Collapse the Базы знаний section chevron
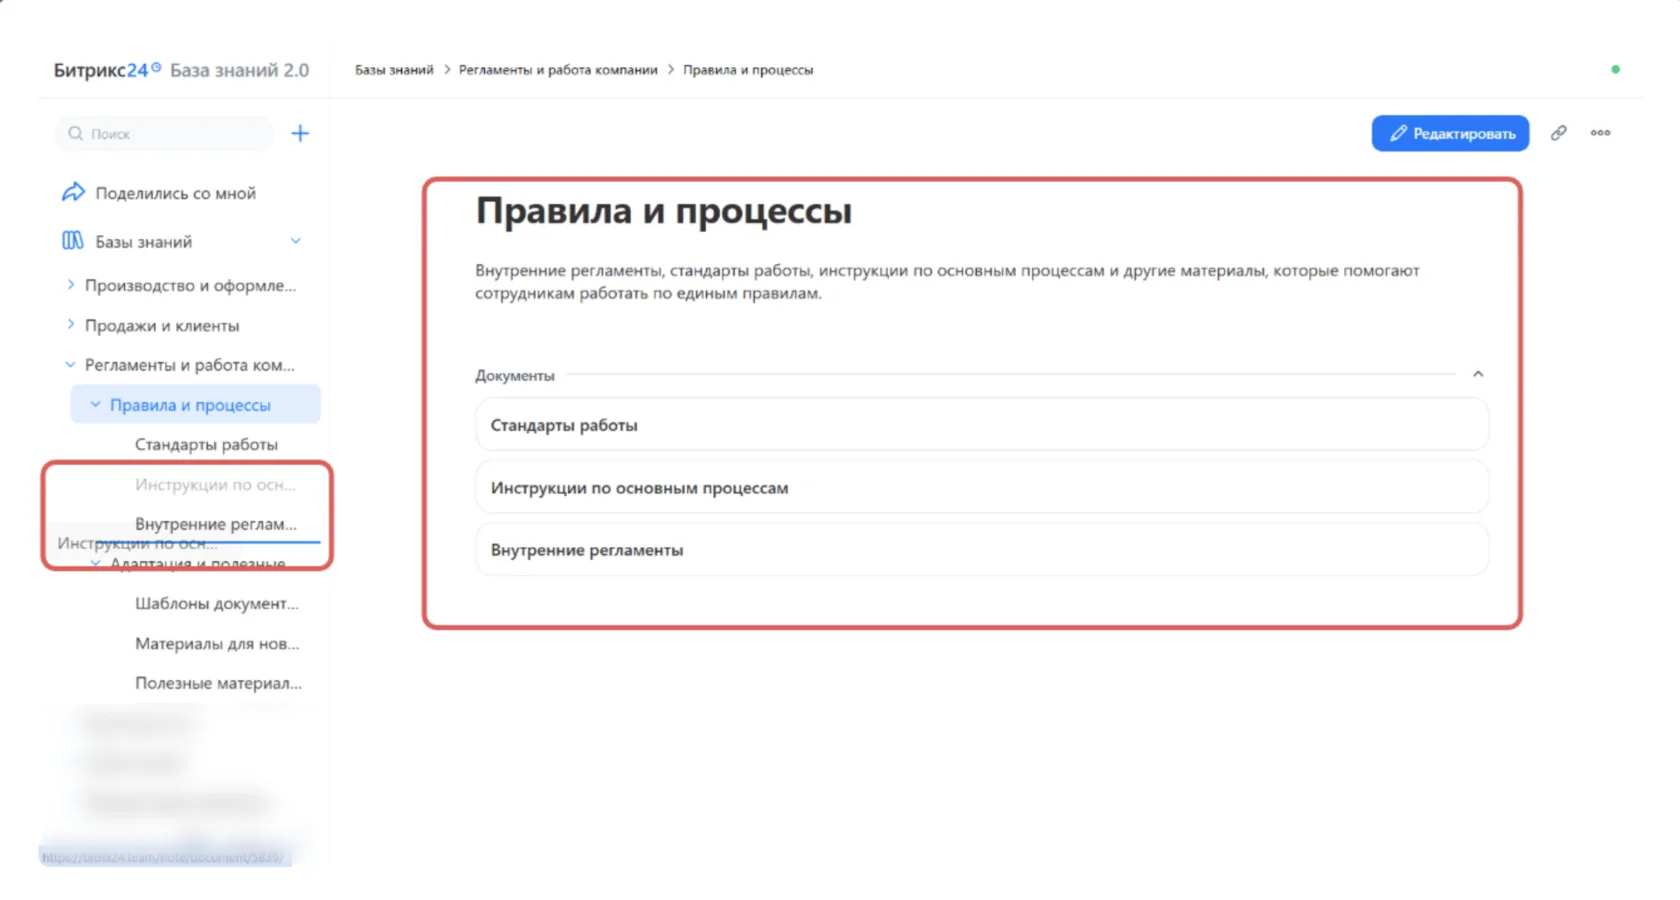The height and width of the screenshot is (900, 1680). (x=296, y=241)
